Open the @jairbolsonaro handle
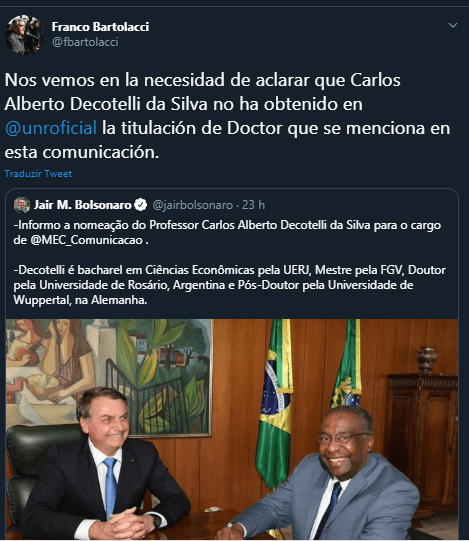 click(193, 205)
